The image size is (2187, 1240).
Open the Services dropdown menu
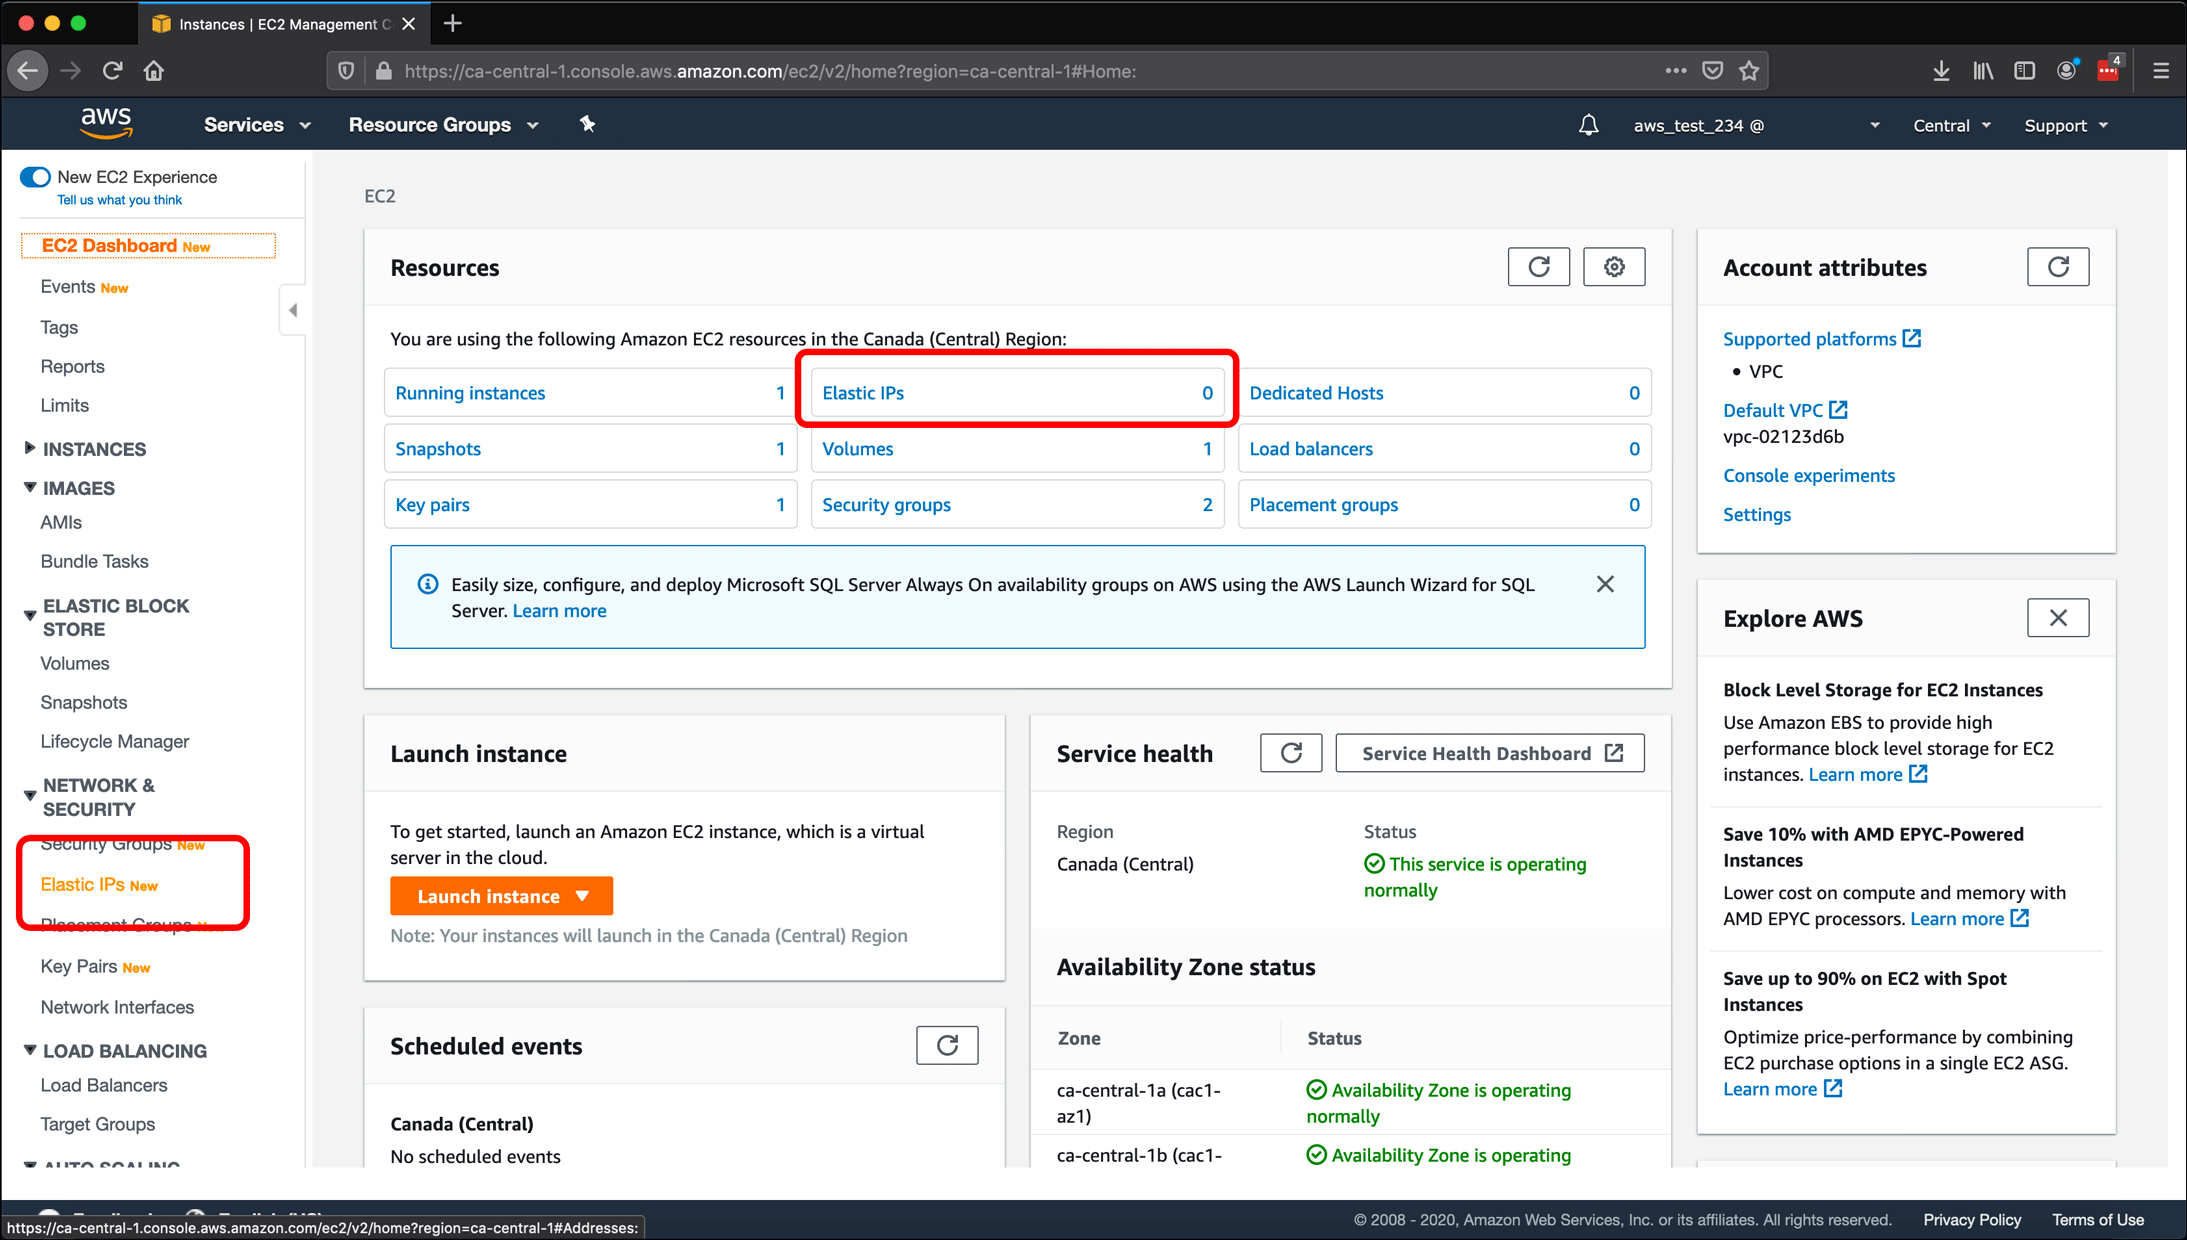(258, 125)
